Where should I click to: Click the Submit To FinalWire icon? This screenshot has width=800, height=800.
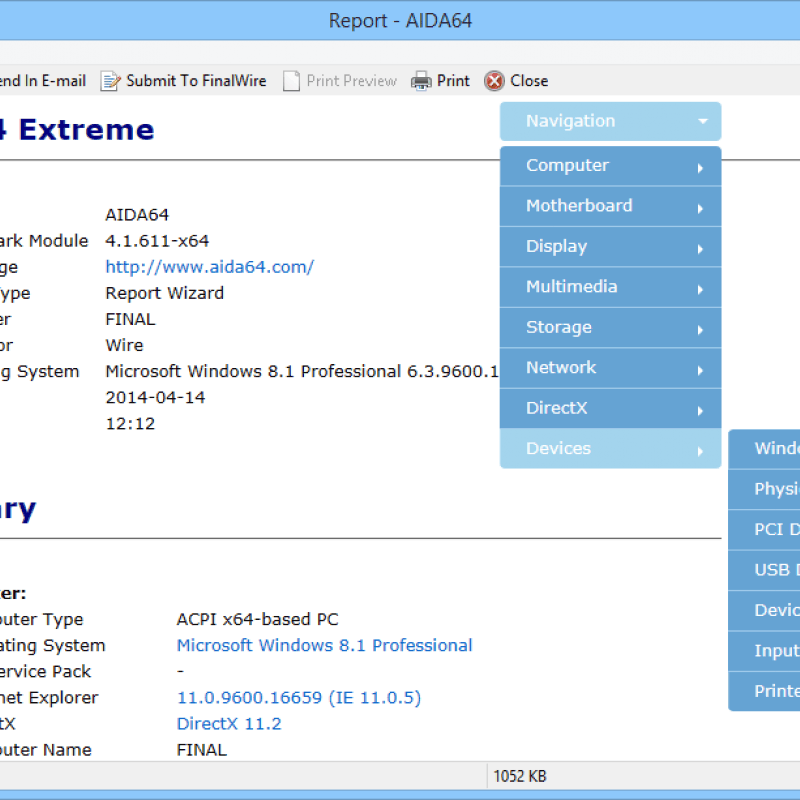110,81
